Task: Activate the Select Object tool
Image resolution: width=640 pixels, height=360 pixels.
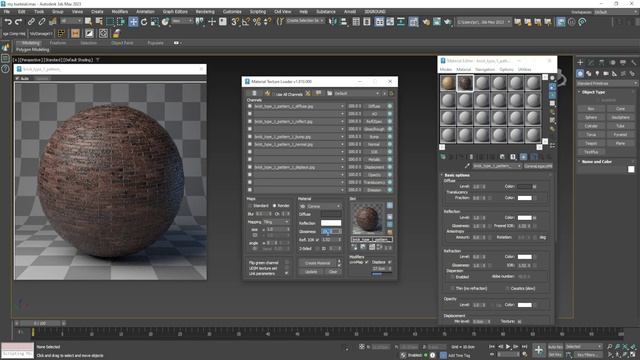Action: (88, 22)
